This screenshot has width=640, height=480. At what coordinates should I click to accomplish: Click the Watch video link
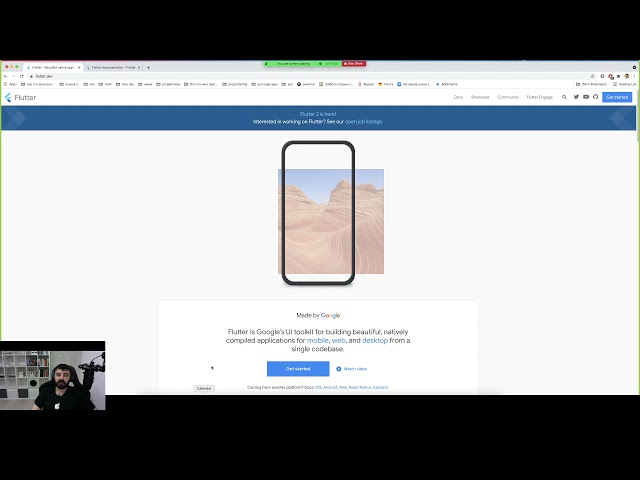[355, 369]
